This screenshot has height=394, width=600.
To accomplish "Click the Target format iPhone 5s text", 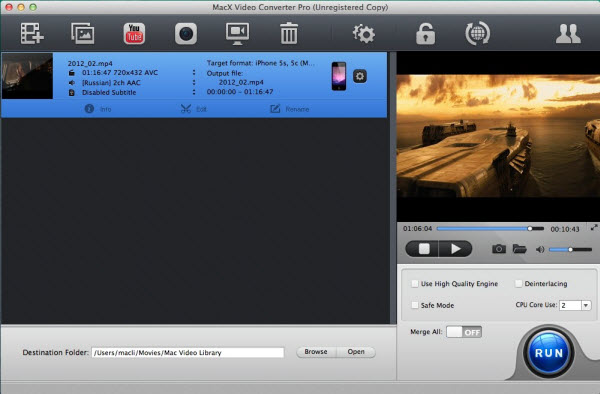I will (261, 63).
